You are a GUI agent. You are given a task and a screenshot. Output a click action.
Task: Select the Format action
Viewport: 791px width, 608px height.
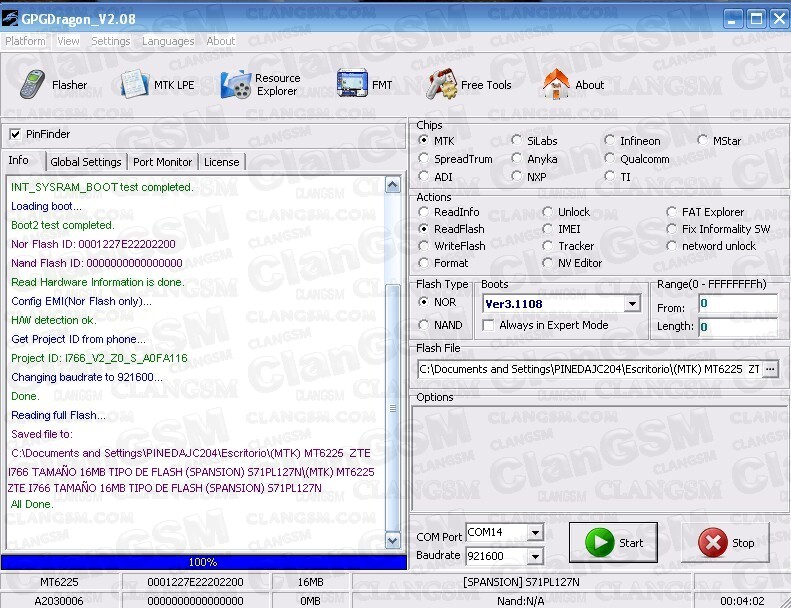(x=423, y=263)
